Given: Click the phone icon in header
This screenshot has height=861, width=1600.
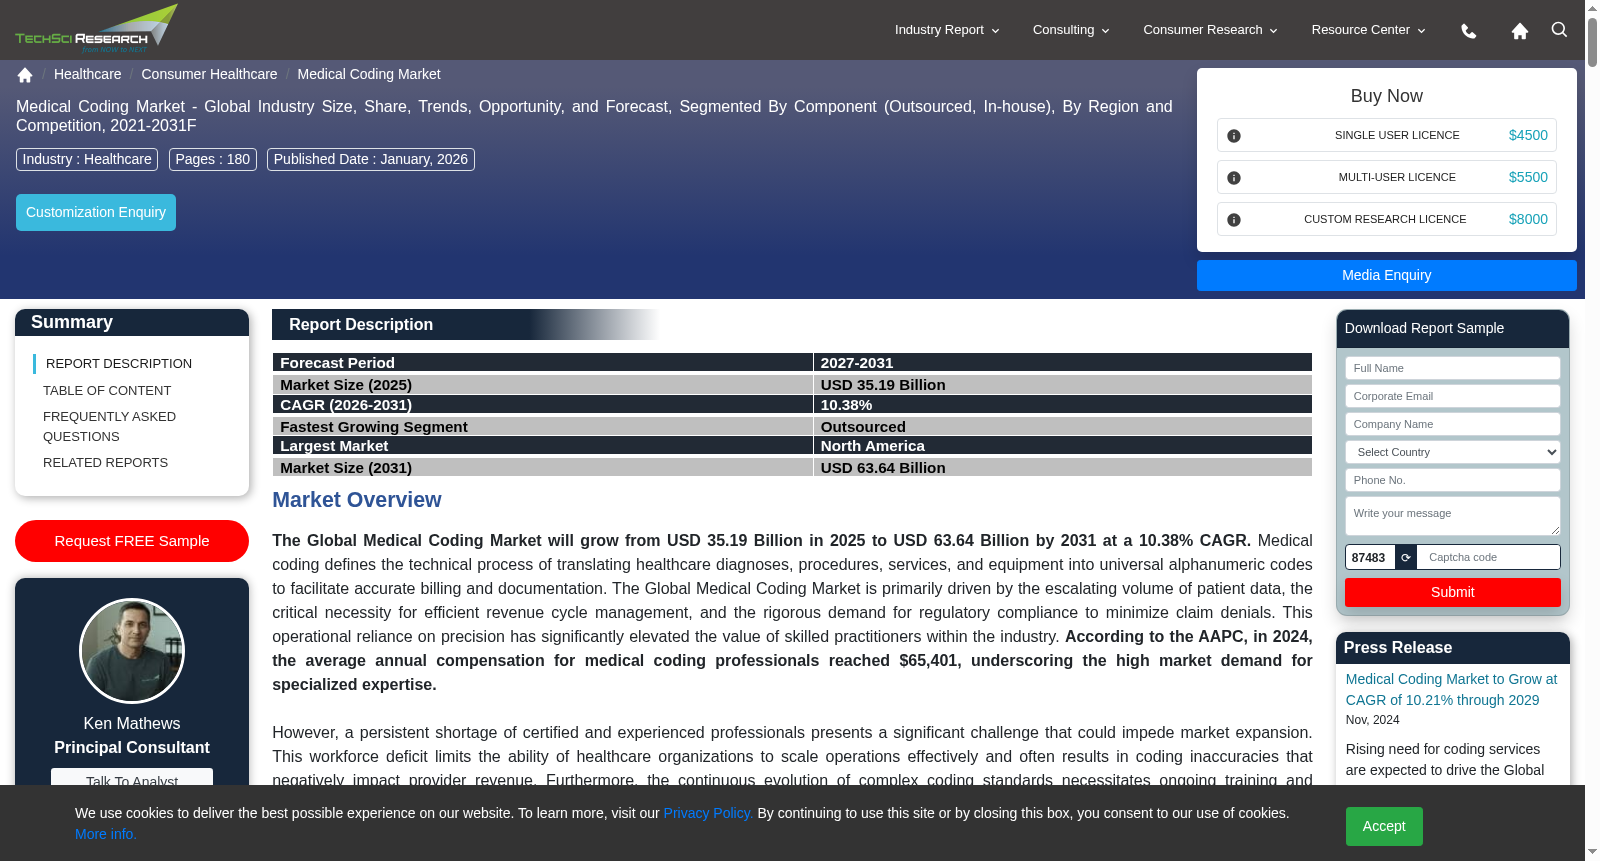Looking at the screenshot, I should pyautogui.click(x=1469, y=31).
